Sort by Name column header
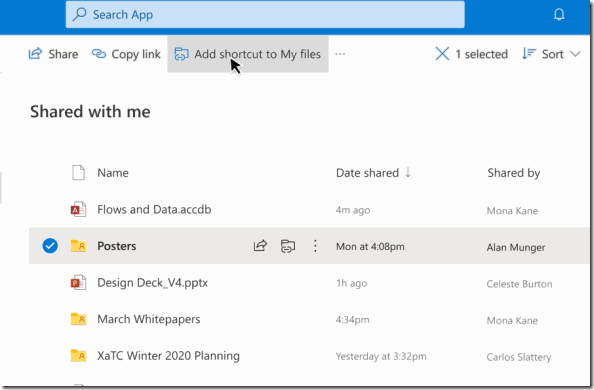 [113, 173]
